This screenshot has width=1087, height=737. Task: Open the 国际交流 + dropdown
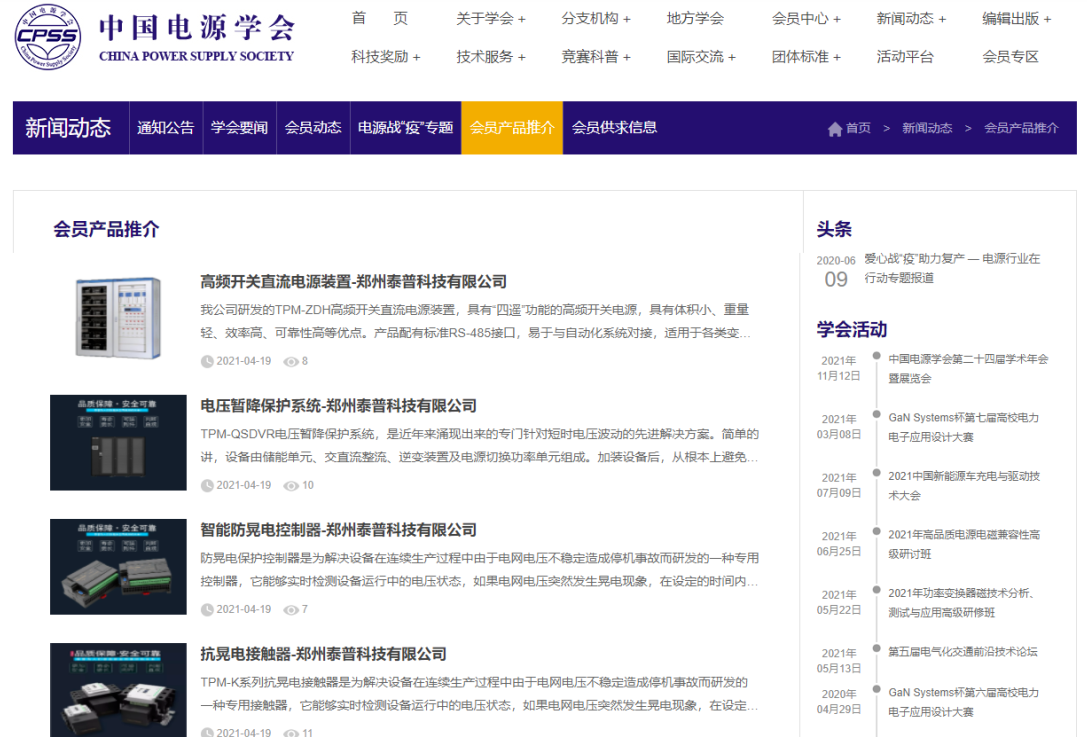[x=701, y=57]
